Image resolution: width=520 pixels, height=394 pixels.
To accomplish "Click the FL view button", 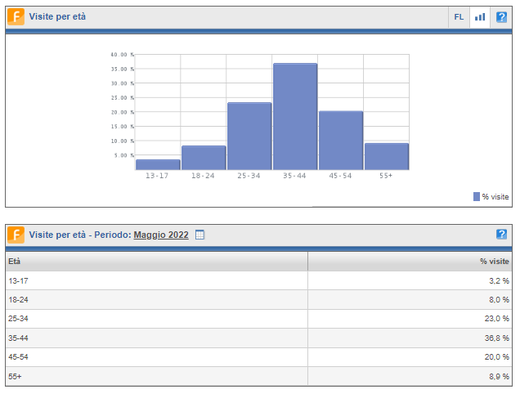I will (x=459, y=17).
